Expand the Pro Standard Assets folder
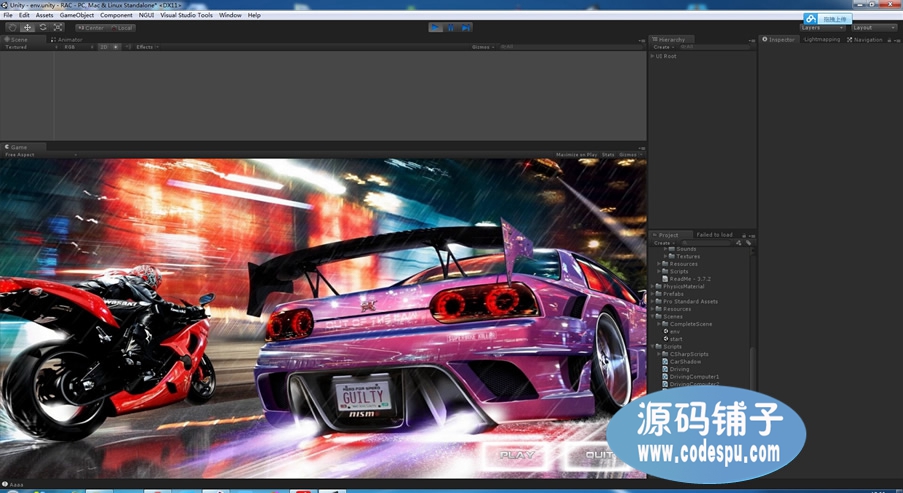This screenshot has height=493, width=903. pos(652,301)
